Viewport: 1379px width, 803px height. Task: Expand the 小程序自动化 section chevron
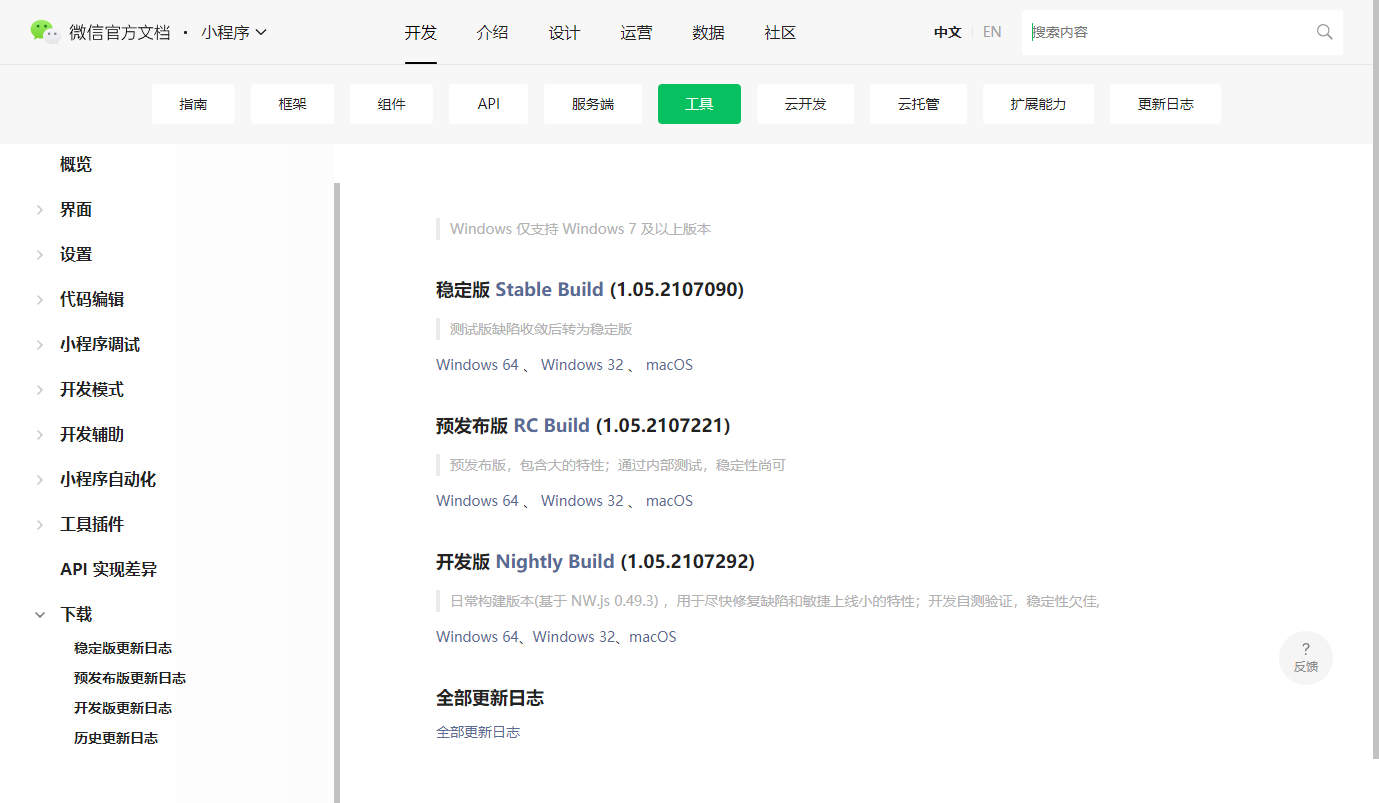(40, 480)
